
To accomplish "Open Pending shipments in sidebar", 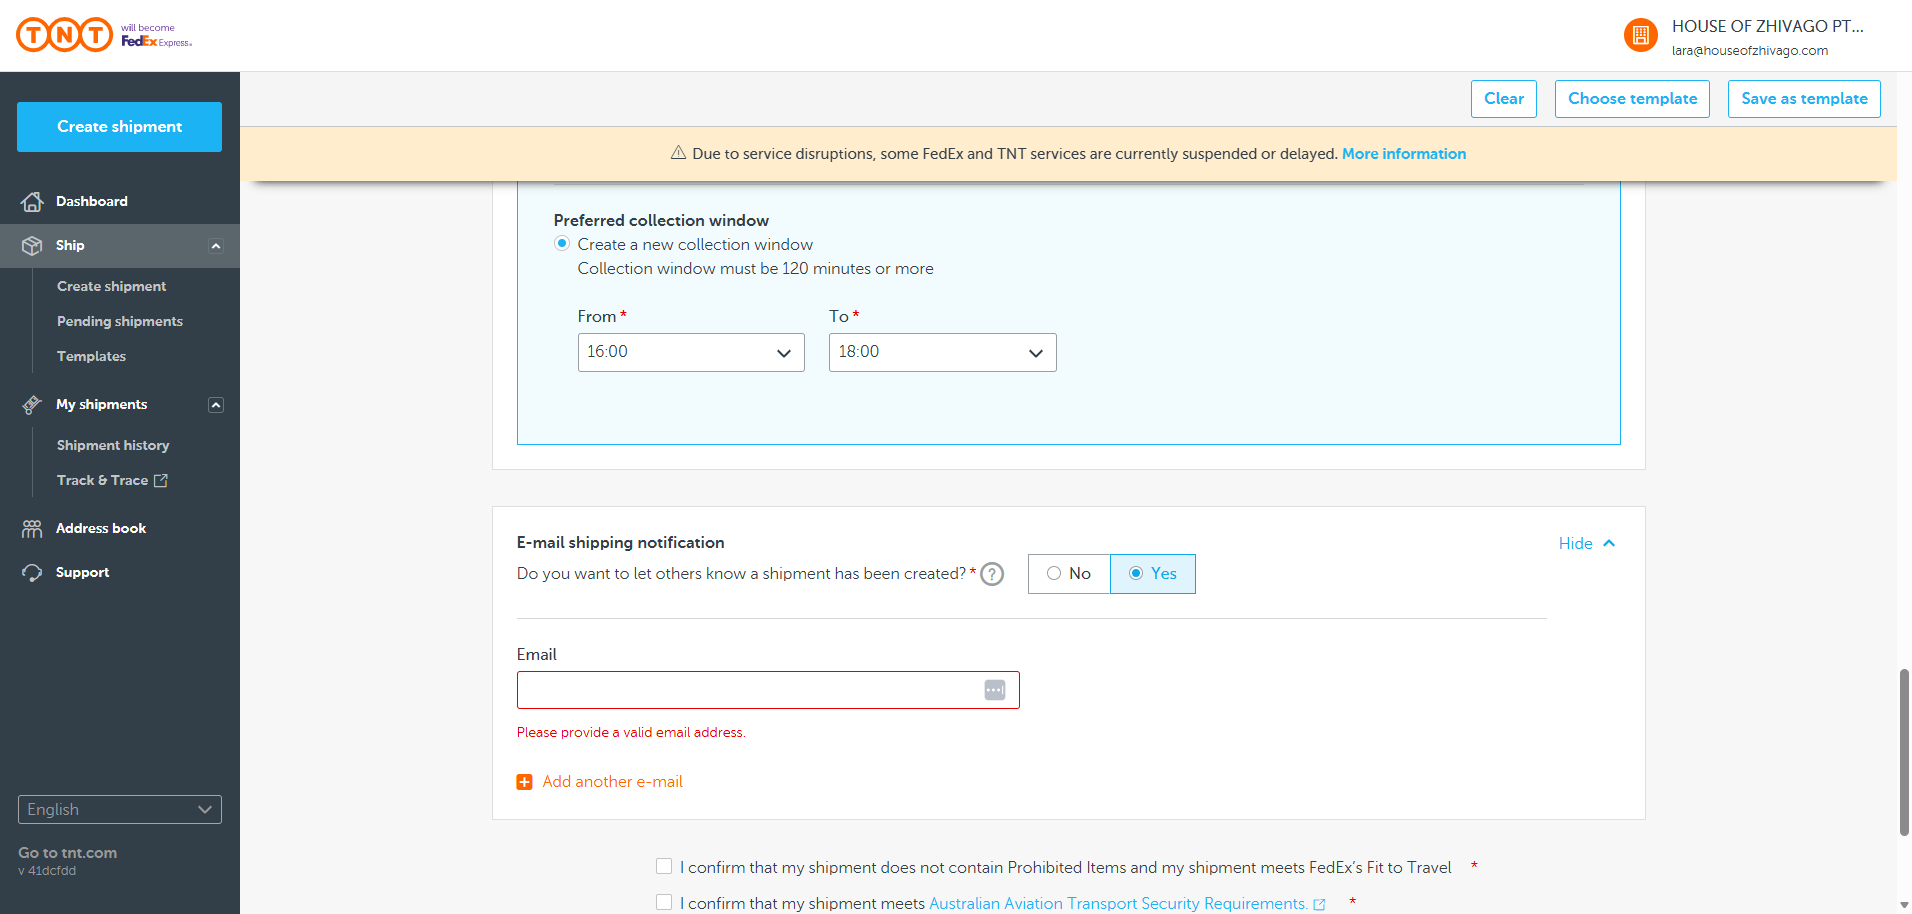I will 120,321.
